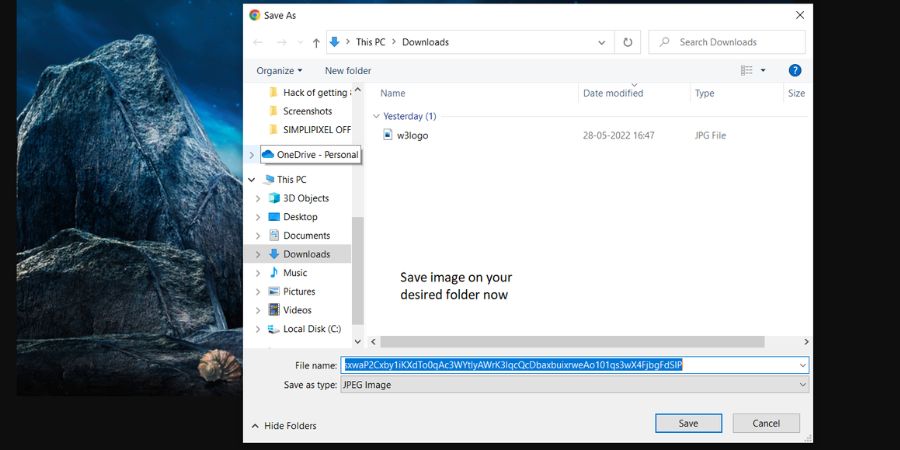This screenshot has width=900, height=450.
Task: Expand the Local Disk (C:) node
Action: (x=258, y=329)
